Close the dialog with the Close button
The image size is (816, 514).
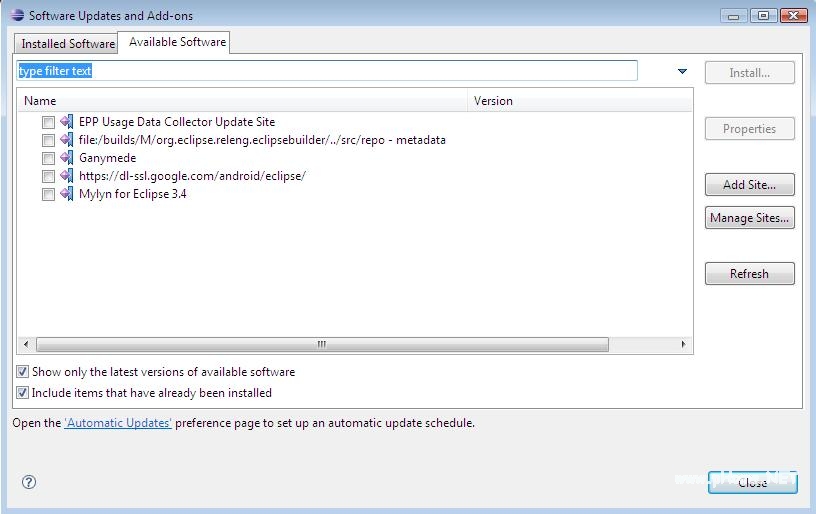[x=753, y=482]
